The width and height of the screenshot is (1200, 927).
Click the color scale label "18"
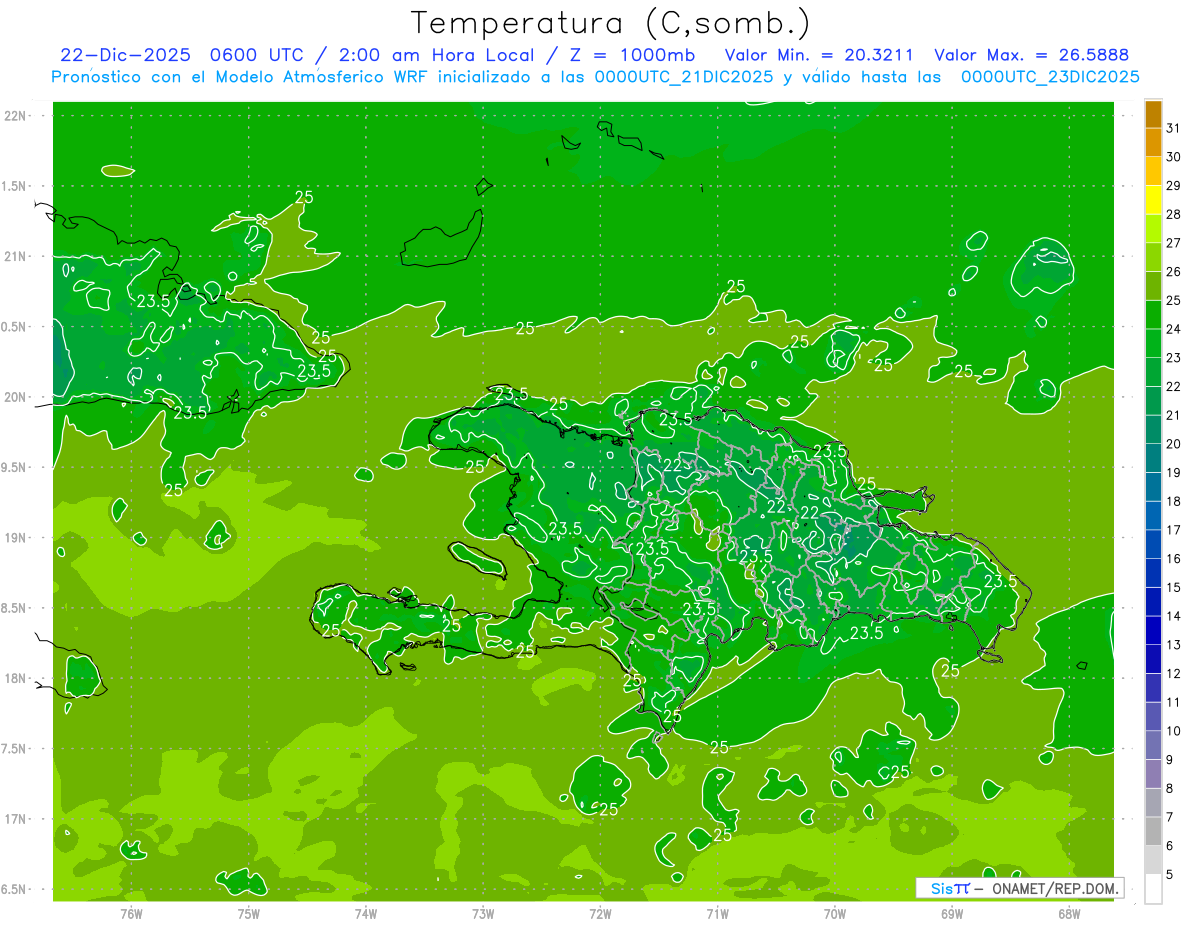click(x=1174, y=501)
